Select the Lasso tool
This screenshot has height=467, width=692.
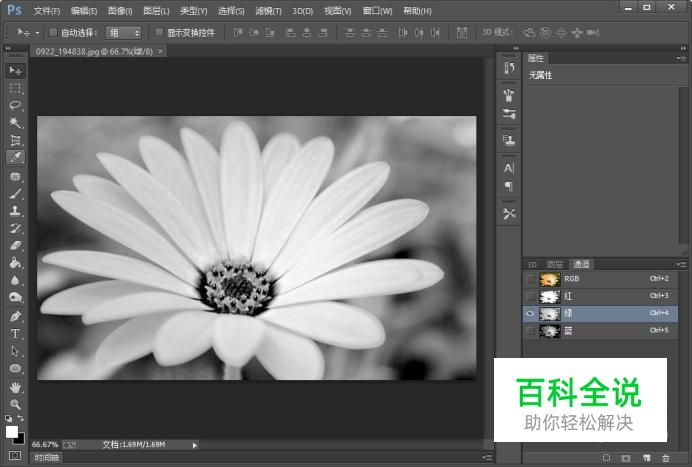15,105
